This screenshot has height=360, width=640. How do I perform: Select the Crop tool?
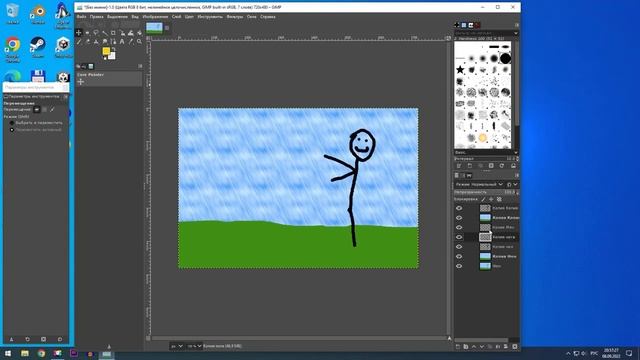(113, 33)
